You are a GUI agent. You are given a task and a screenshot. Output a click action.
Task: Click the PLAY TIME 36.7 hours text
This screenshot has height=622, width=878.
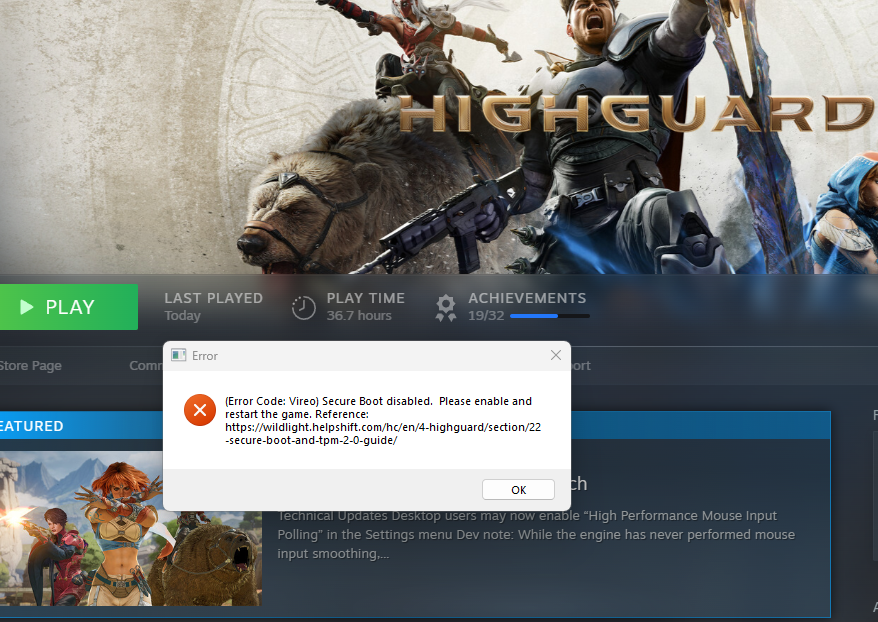(x=366, y=307)
